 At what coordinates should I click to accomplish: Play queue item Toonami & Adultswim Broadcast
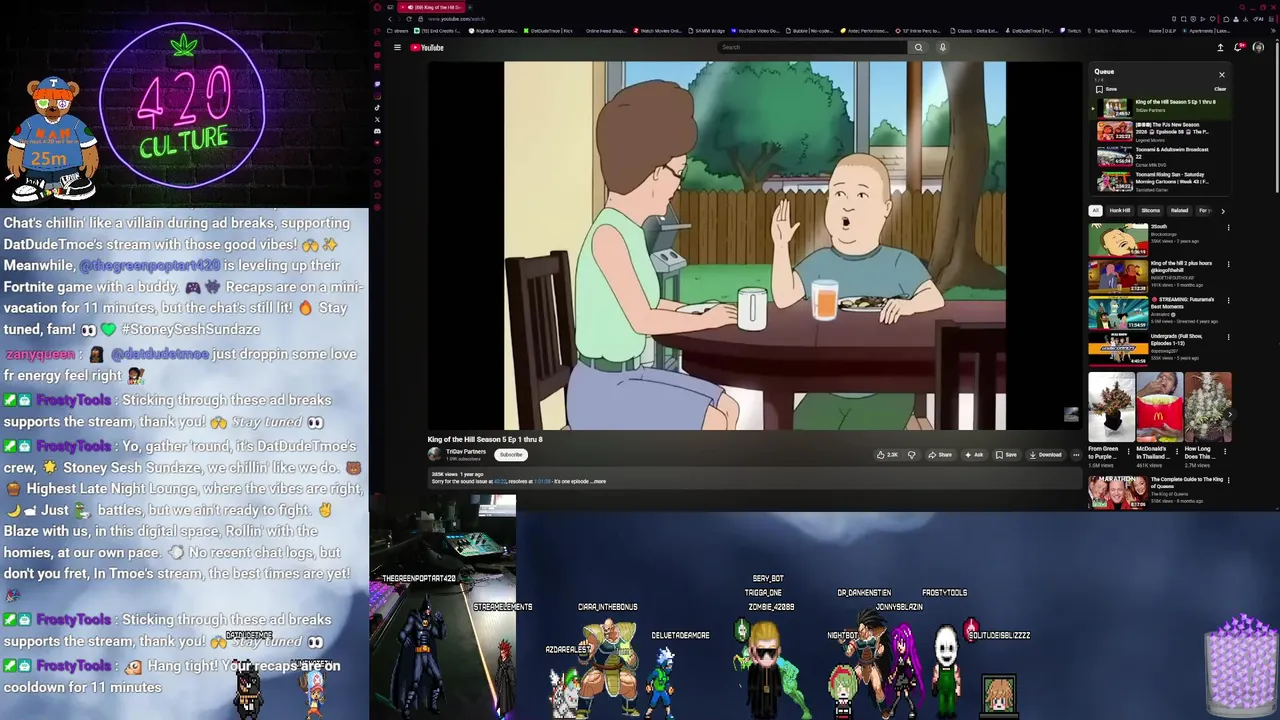click(x=1160, y=155)
